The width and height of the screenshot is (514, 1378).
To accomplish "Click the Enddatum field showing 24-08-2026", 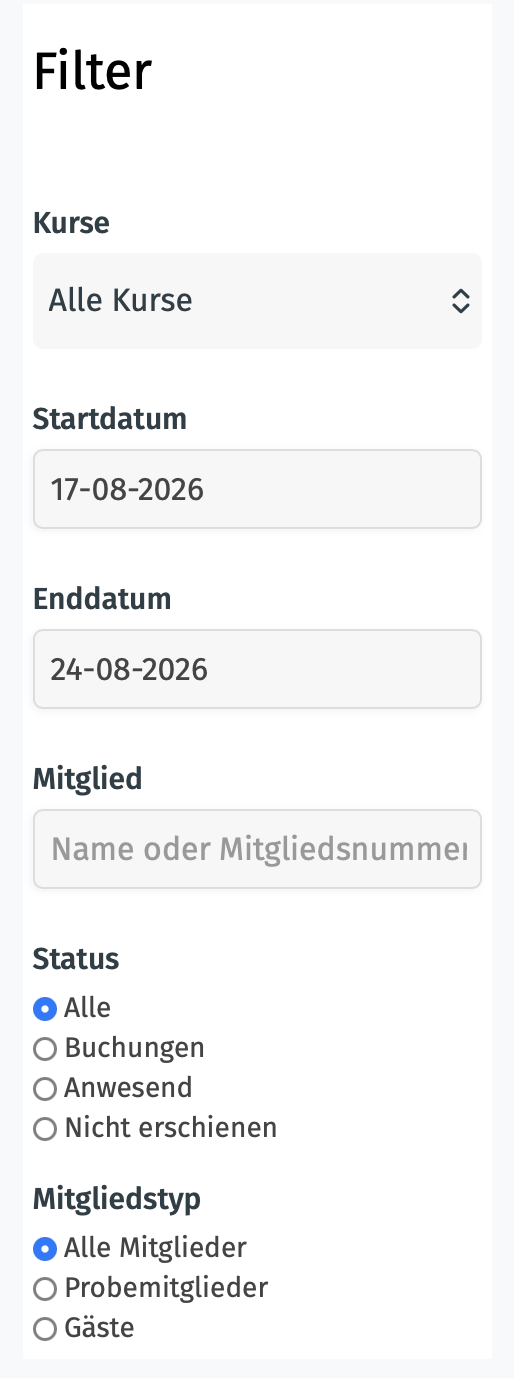I will coord(257,669).
